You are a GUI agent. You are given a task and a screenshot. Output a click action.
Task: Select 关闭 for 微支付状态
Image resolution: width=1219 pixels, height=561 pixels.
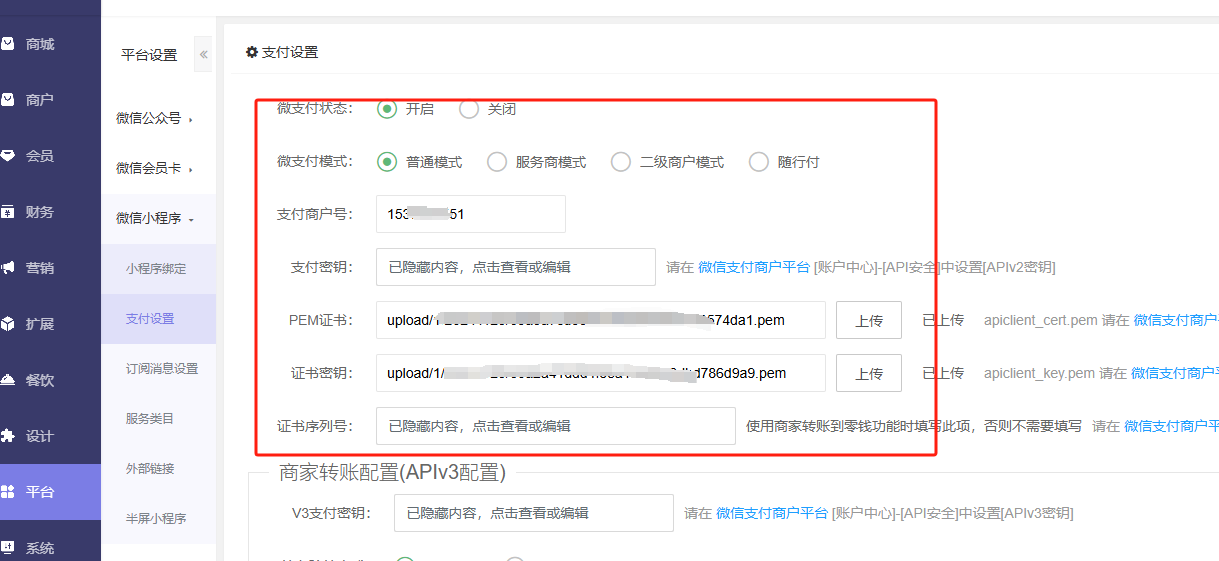coord(469,109)
